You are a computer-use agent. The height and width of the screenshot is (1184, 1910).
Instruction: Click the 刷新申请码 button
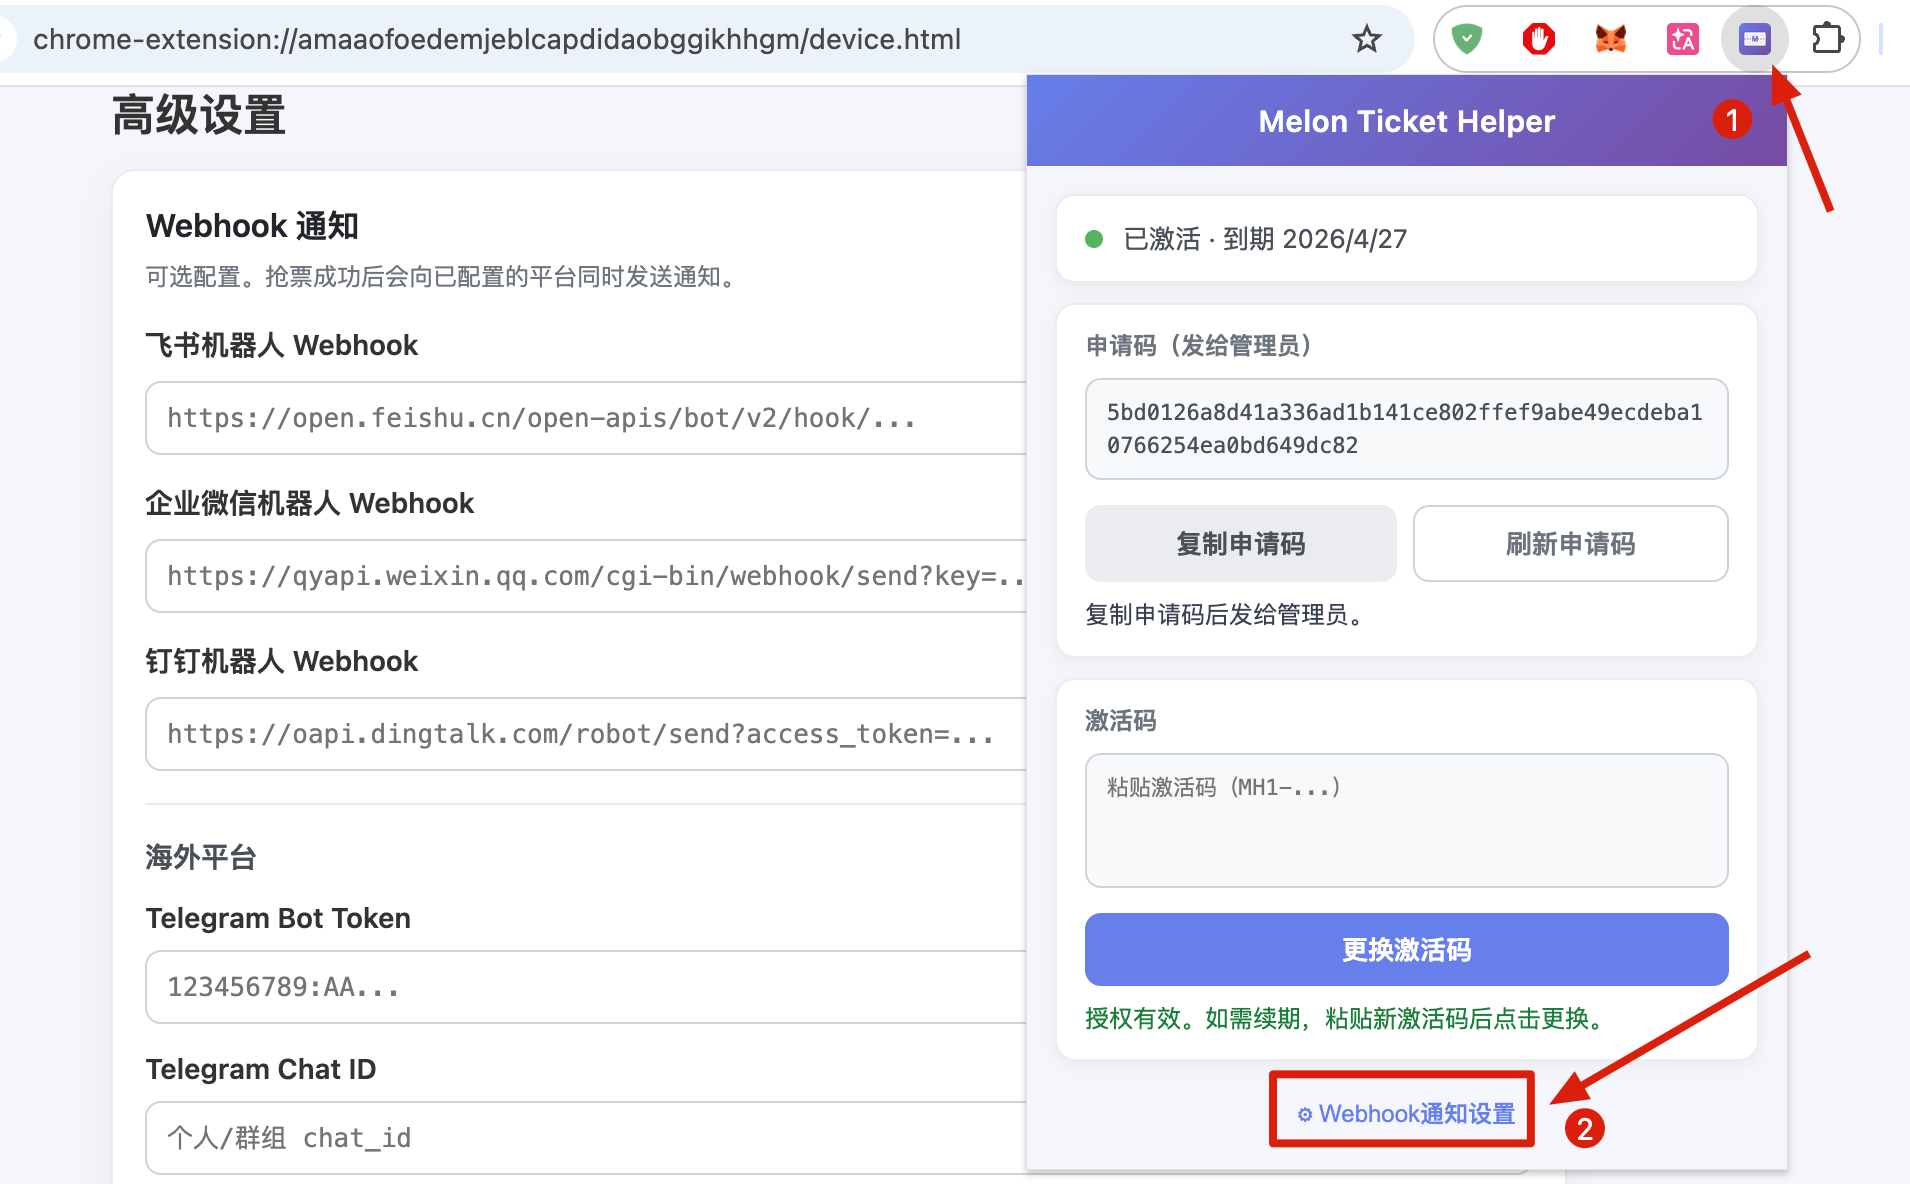1570,544
